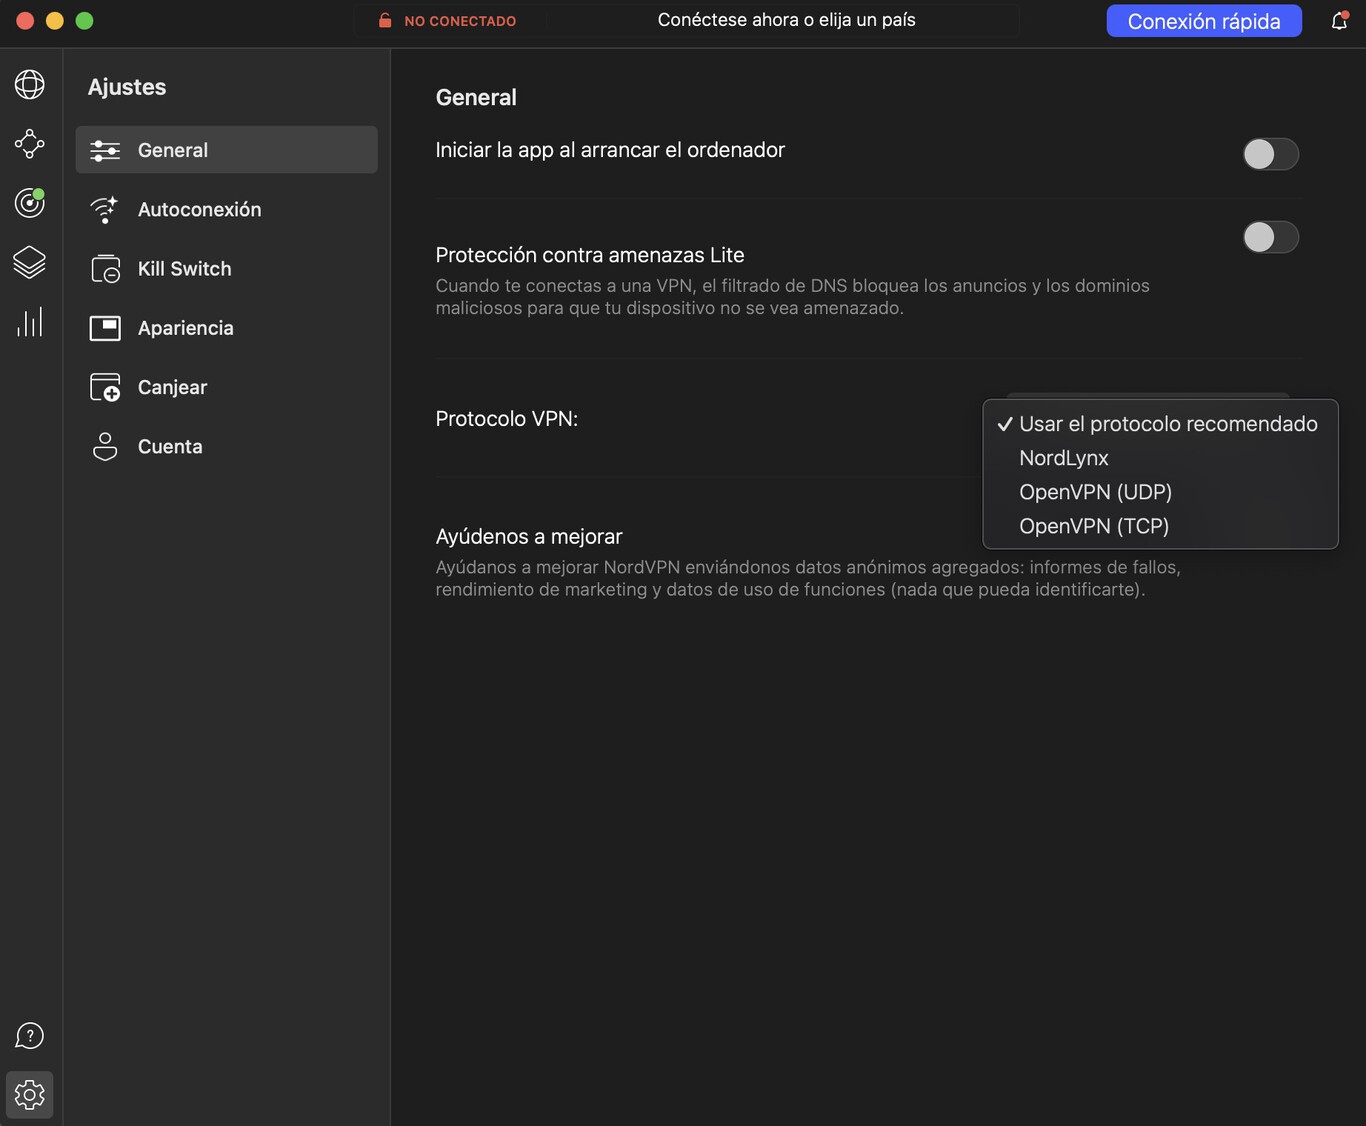The height and width of the screenshot is (1126, 1366).
Task: Click the notification bell icon
Action: pos(1339,20)
